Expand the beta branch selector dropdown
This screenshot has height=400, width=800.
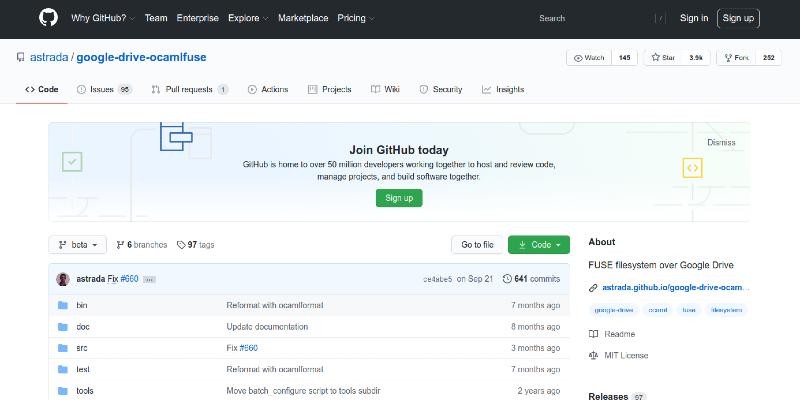[x=77, y=245]
